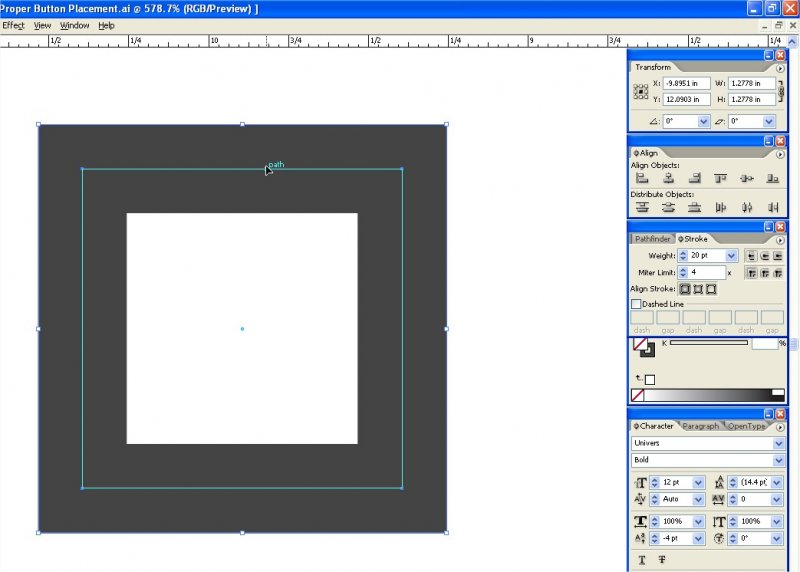
Task: Click the Miter Limit input field
Action: [x=707, y=272]
